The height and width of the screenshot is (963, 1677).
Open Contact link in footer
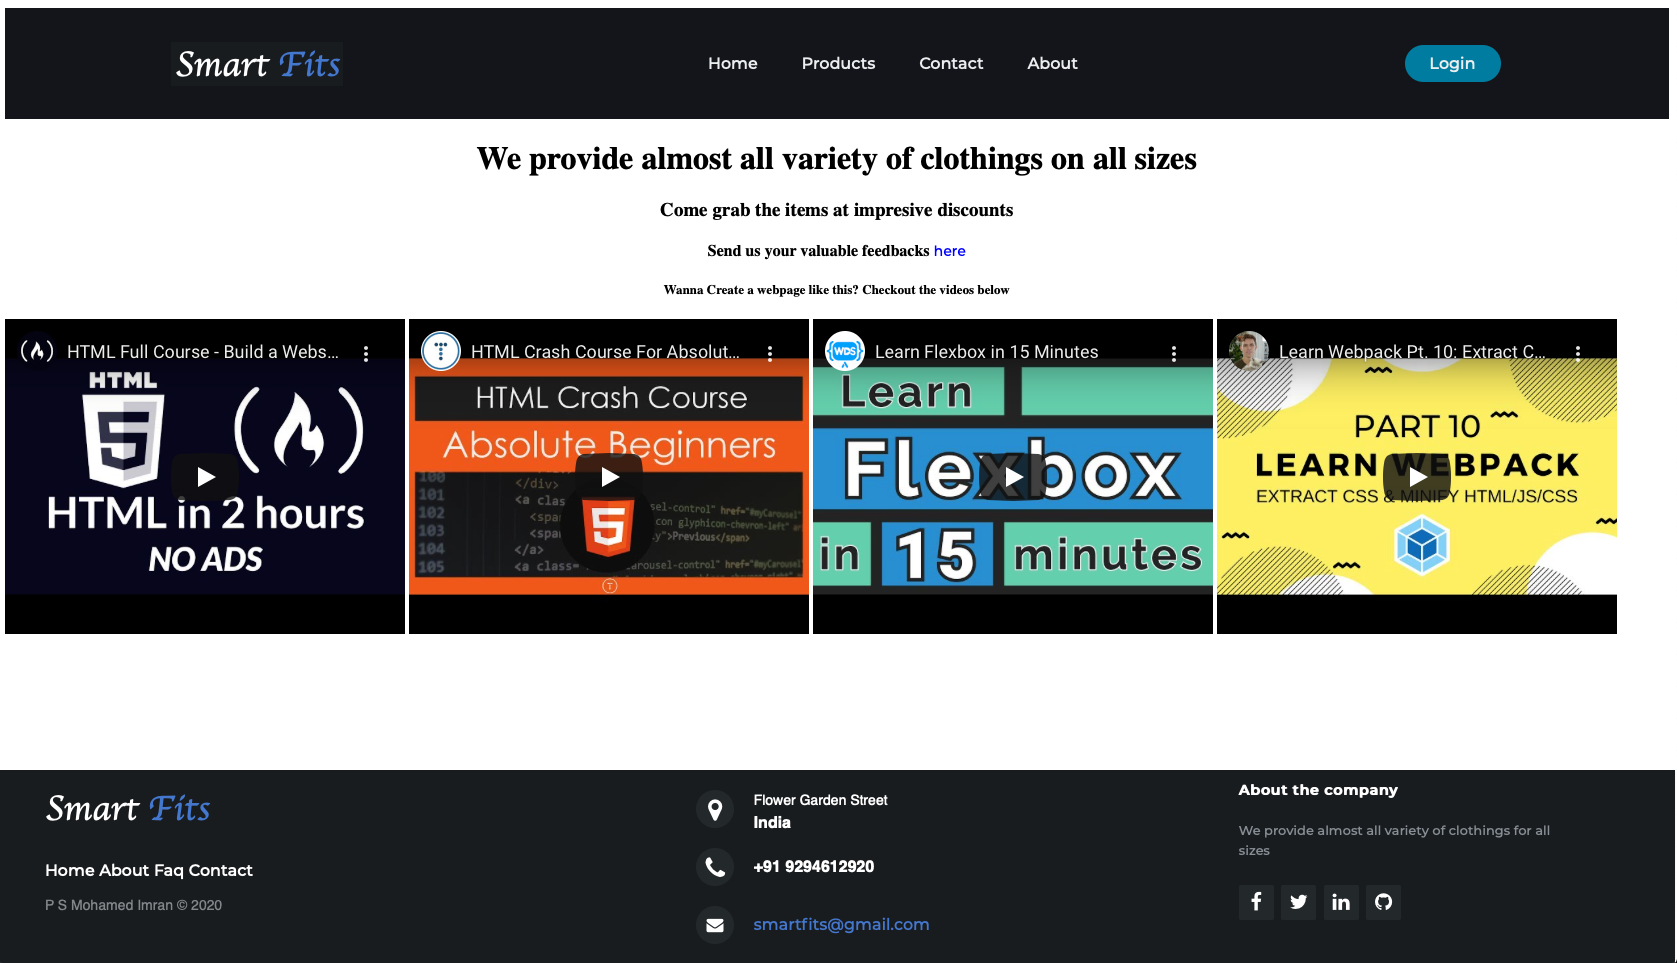pos(221,870)
